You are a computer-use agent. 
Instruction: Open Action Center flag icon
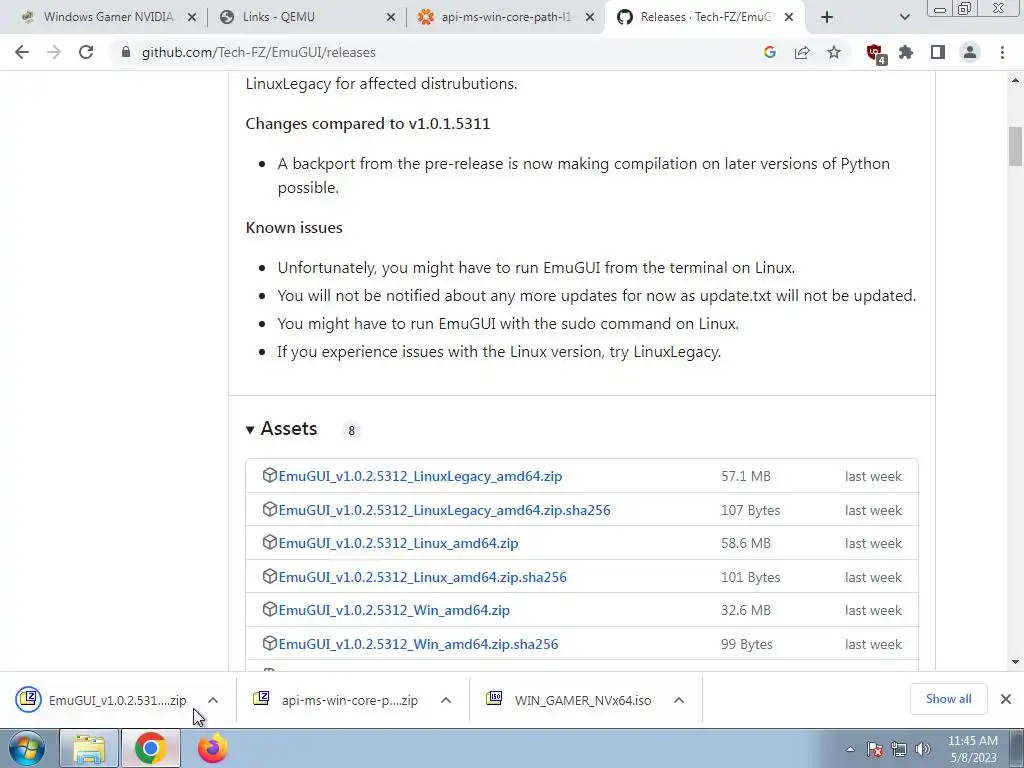coord(875,749)
